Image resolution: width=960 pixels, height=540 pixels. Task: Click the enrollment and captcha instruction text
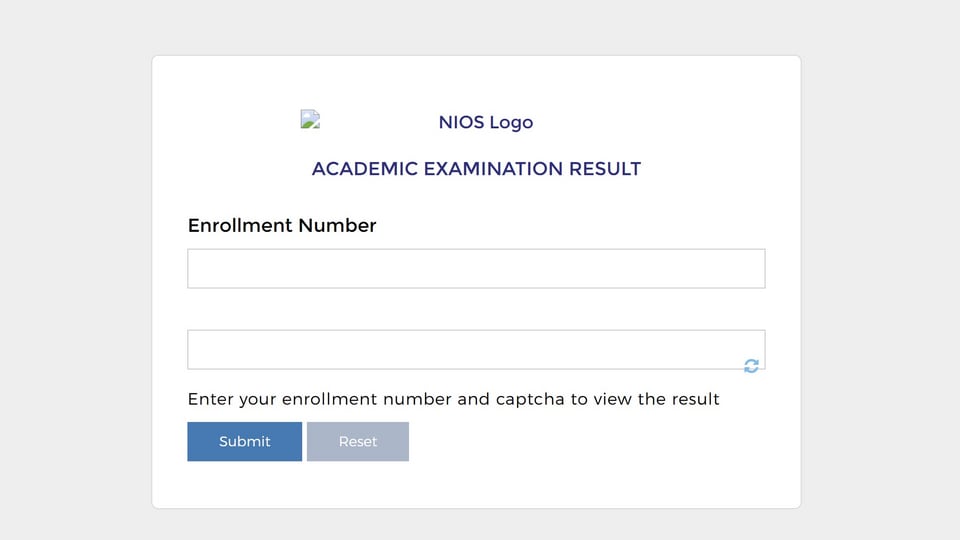coord(454,399)
